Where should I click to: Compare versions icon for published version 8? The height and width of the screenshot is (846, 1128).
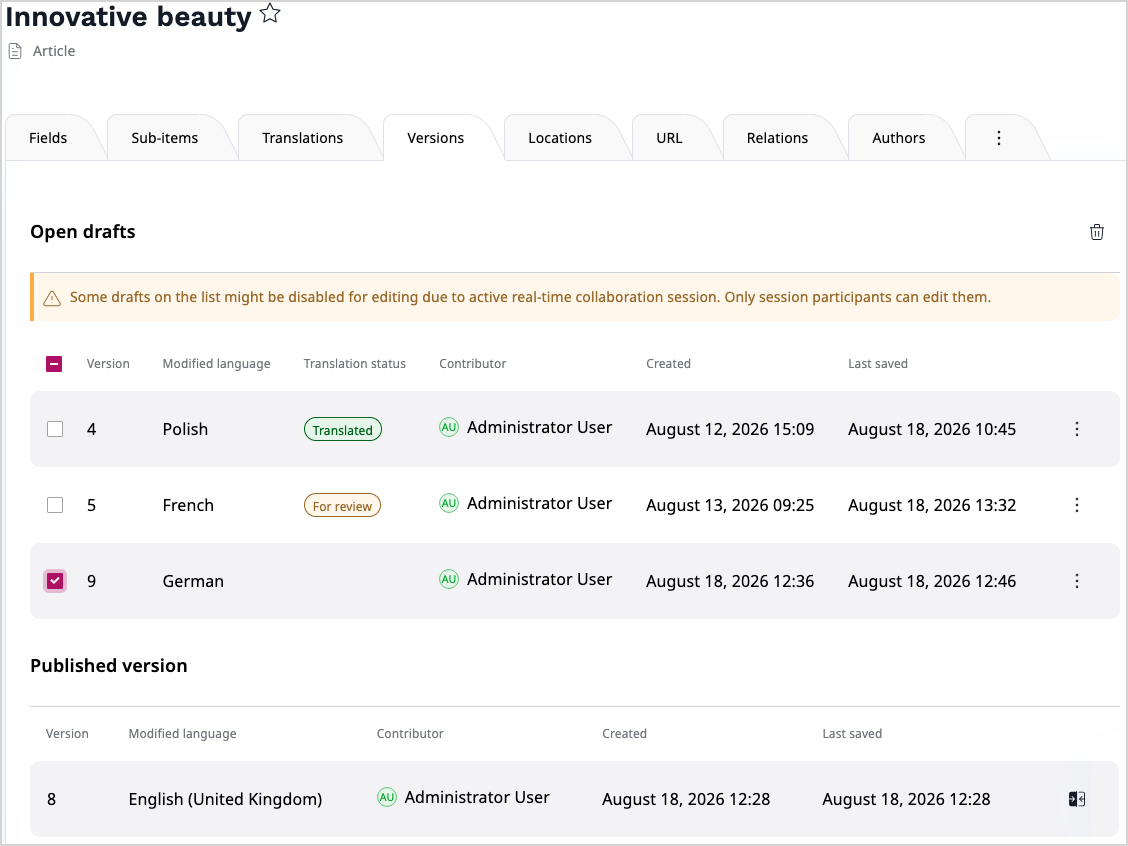click(1076, 799)
